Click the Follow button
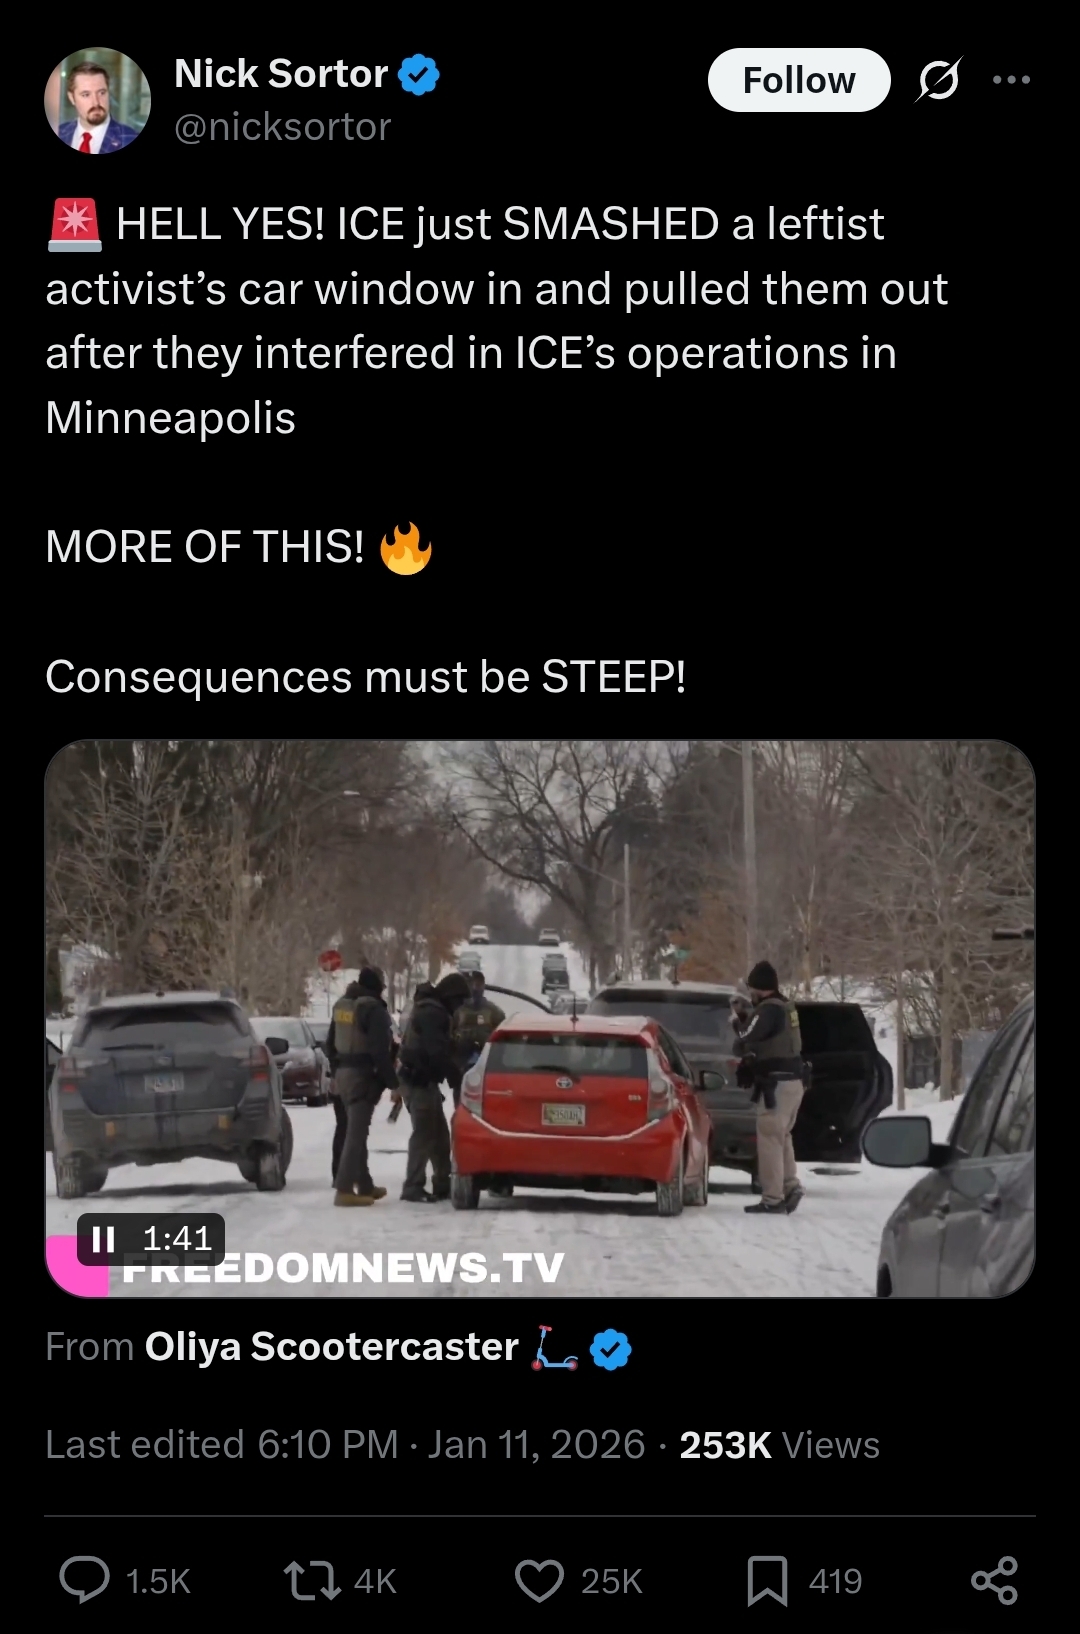 tap(799, 80)
